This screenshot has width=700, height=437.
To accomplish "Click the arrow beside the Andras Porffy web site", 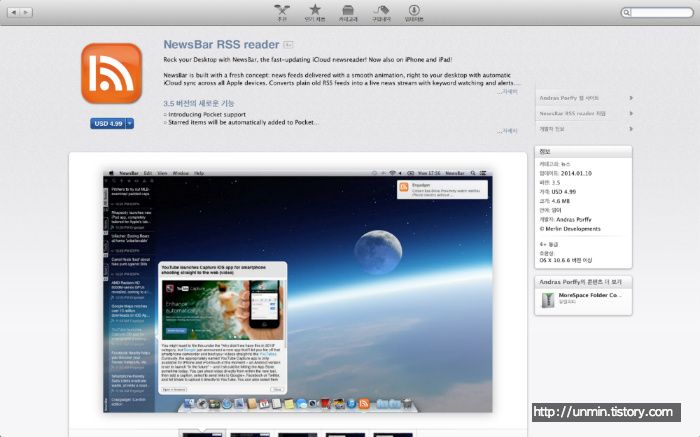I will [x=631, y=98].
